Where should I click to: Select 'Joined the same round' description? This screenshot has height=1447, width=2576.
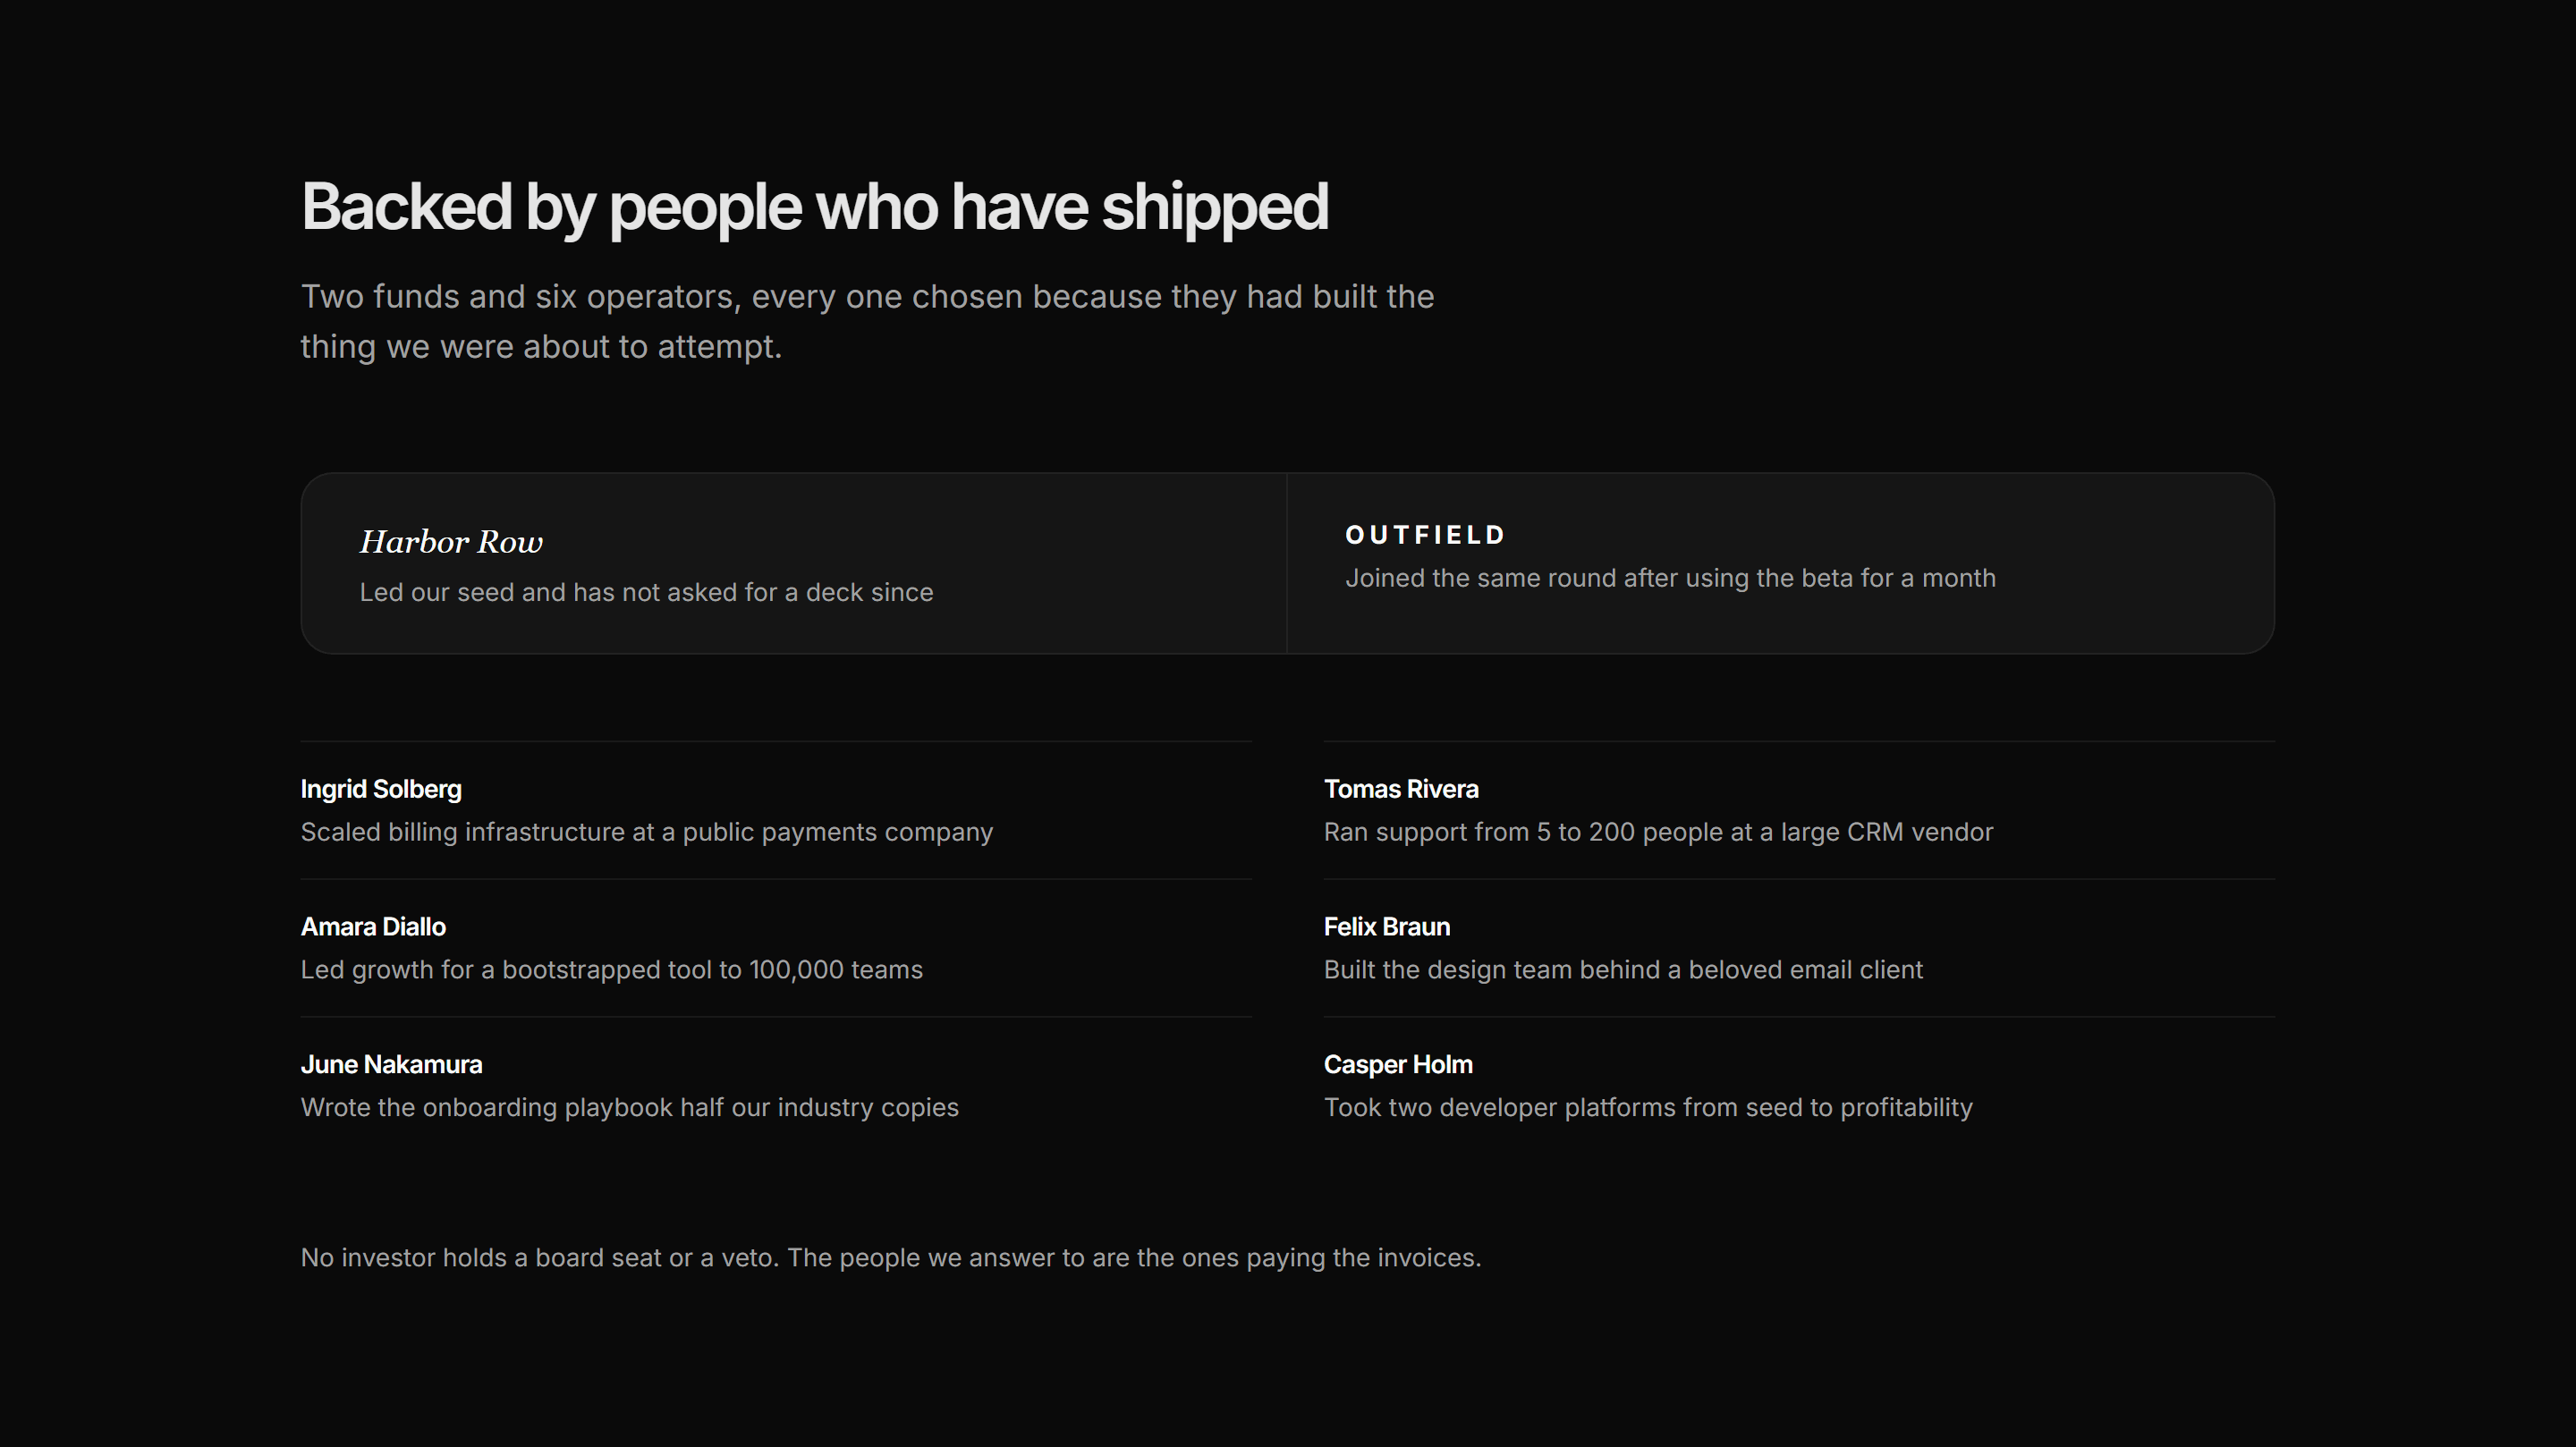coord(1670,578)
